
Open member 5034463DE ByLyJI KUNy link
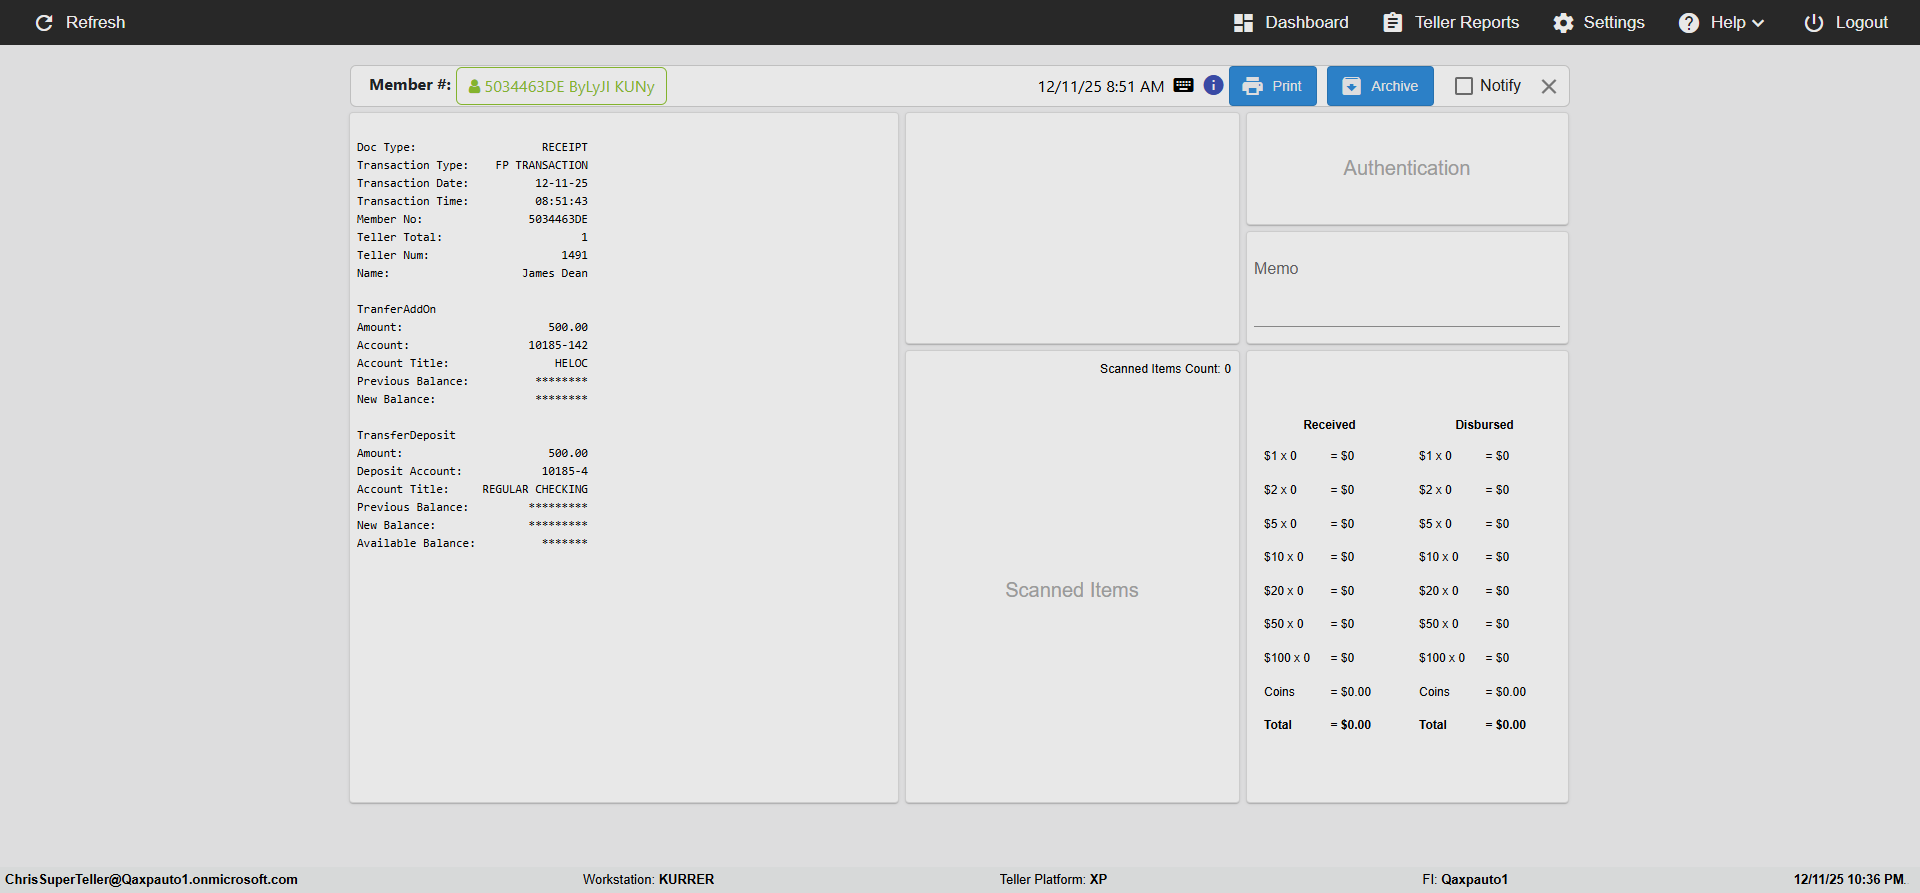coord(561,86)
